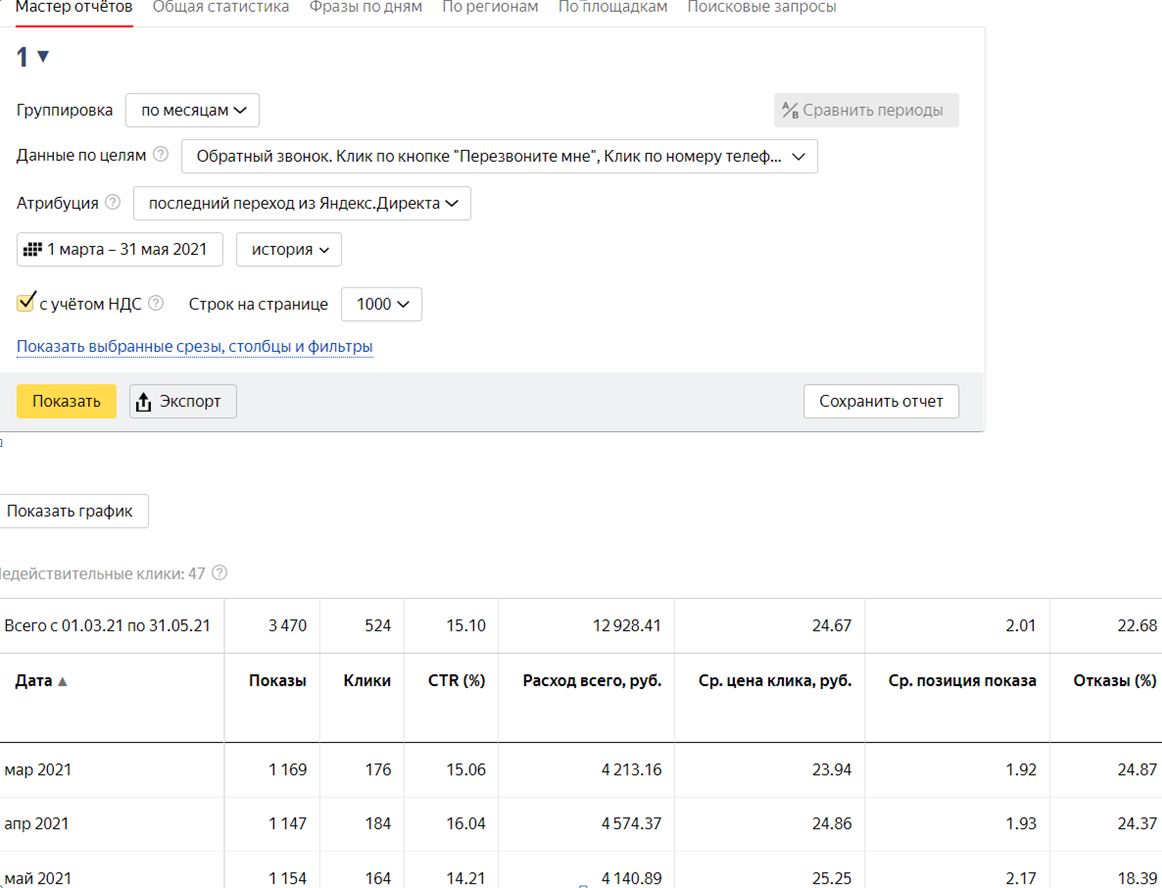Screen dimensions: 1162x888
Task: Click calendar icon in date range field
Action: 33,249
